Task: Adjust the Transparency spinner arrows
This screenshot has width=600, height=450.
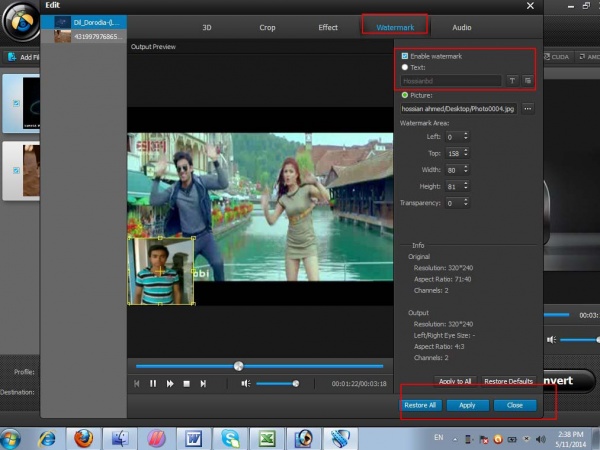Action: [465, 203]
